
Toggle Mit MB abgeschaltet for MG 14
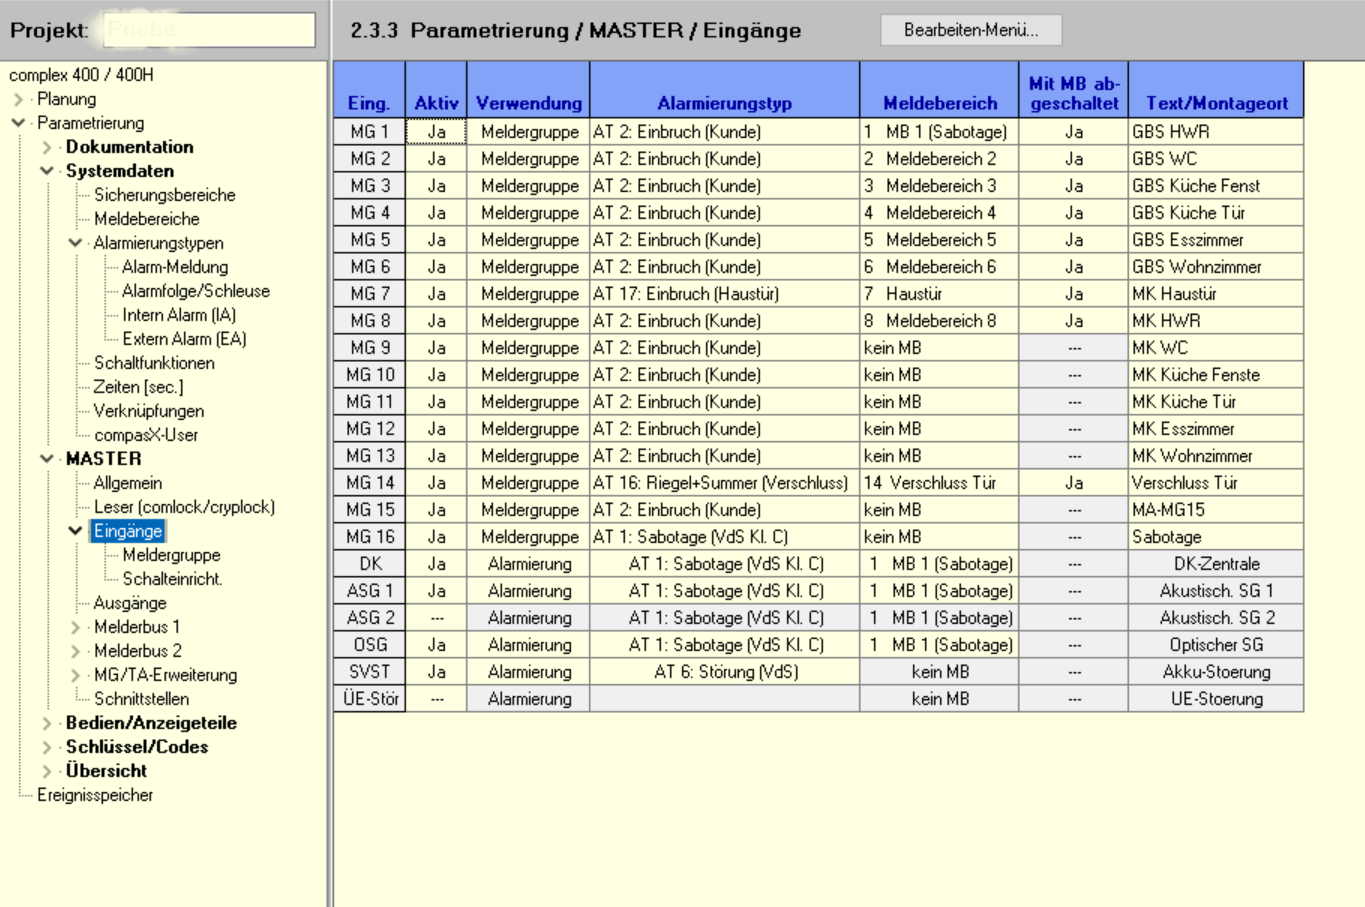click(1073, 483)
